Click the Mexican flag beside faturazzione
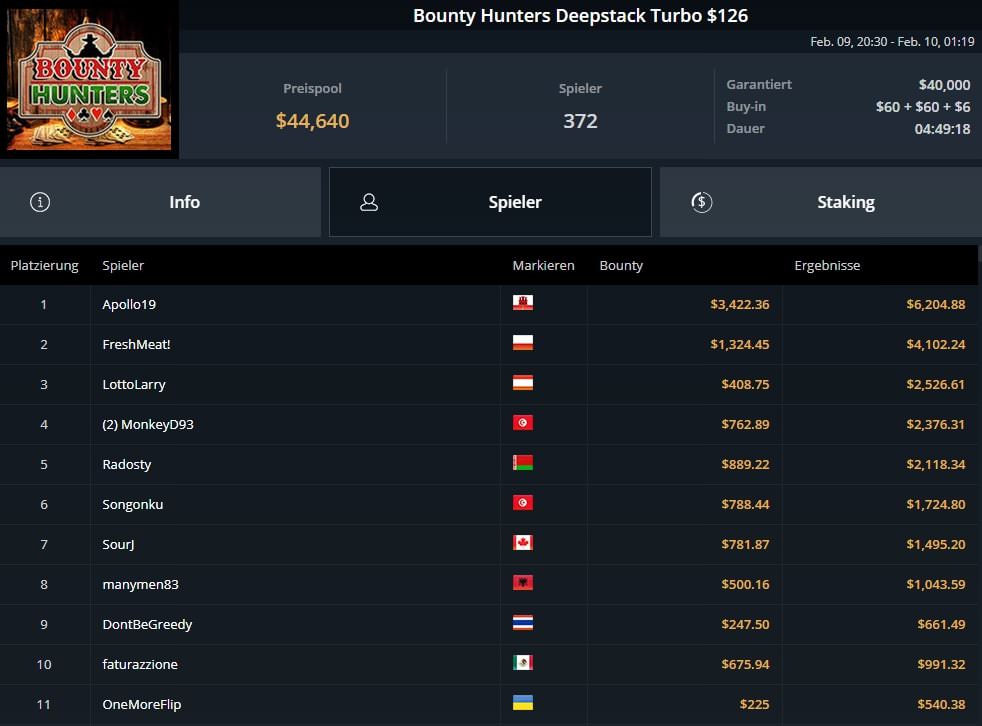The width and height of the screenshot is (982, 726). click(x=522, y=663)
